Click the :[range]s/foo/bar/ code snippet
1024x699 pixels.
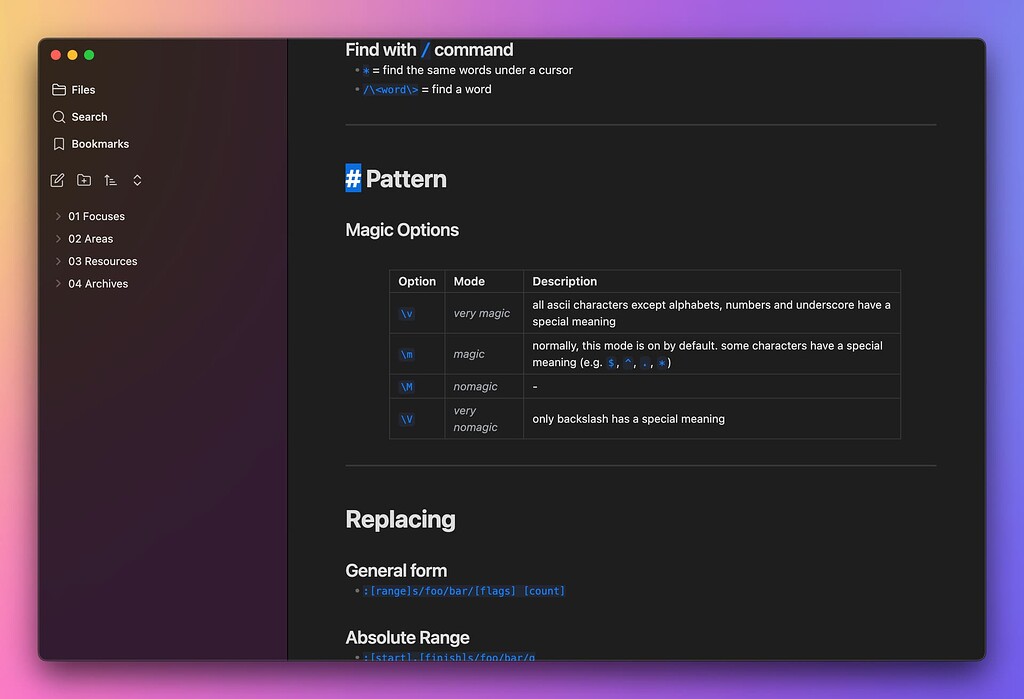pyautogui.click(x=465, y=591)
